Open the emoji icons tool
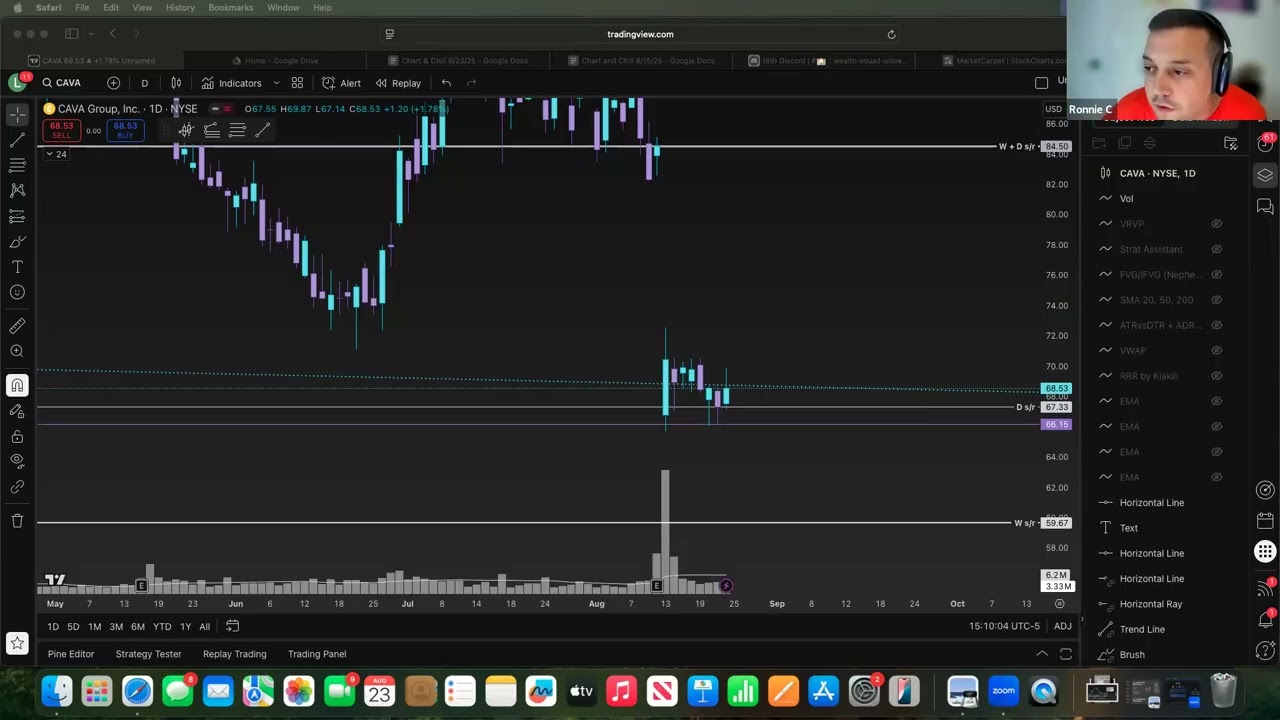The height and width of the screenshot is (720, 1280). tap(17, 292)
